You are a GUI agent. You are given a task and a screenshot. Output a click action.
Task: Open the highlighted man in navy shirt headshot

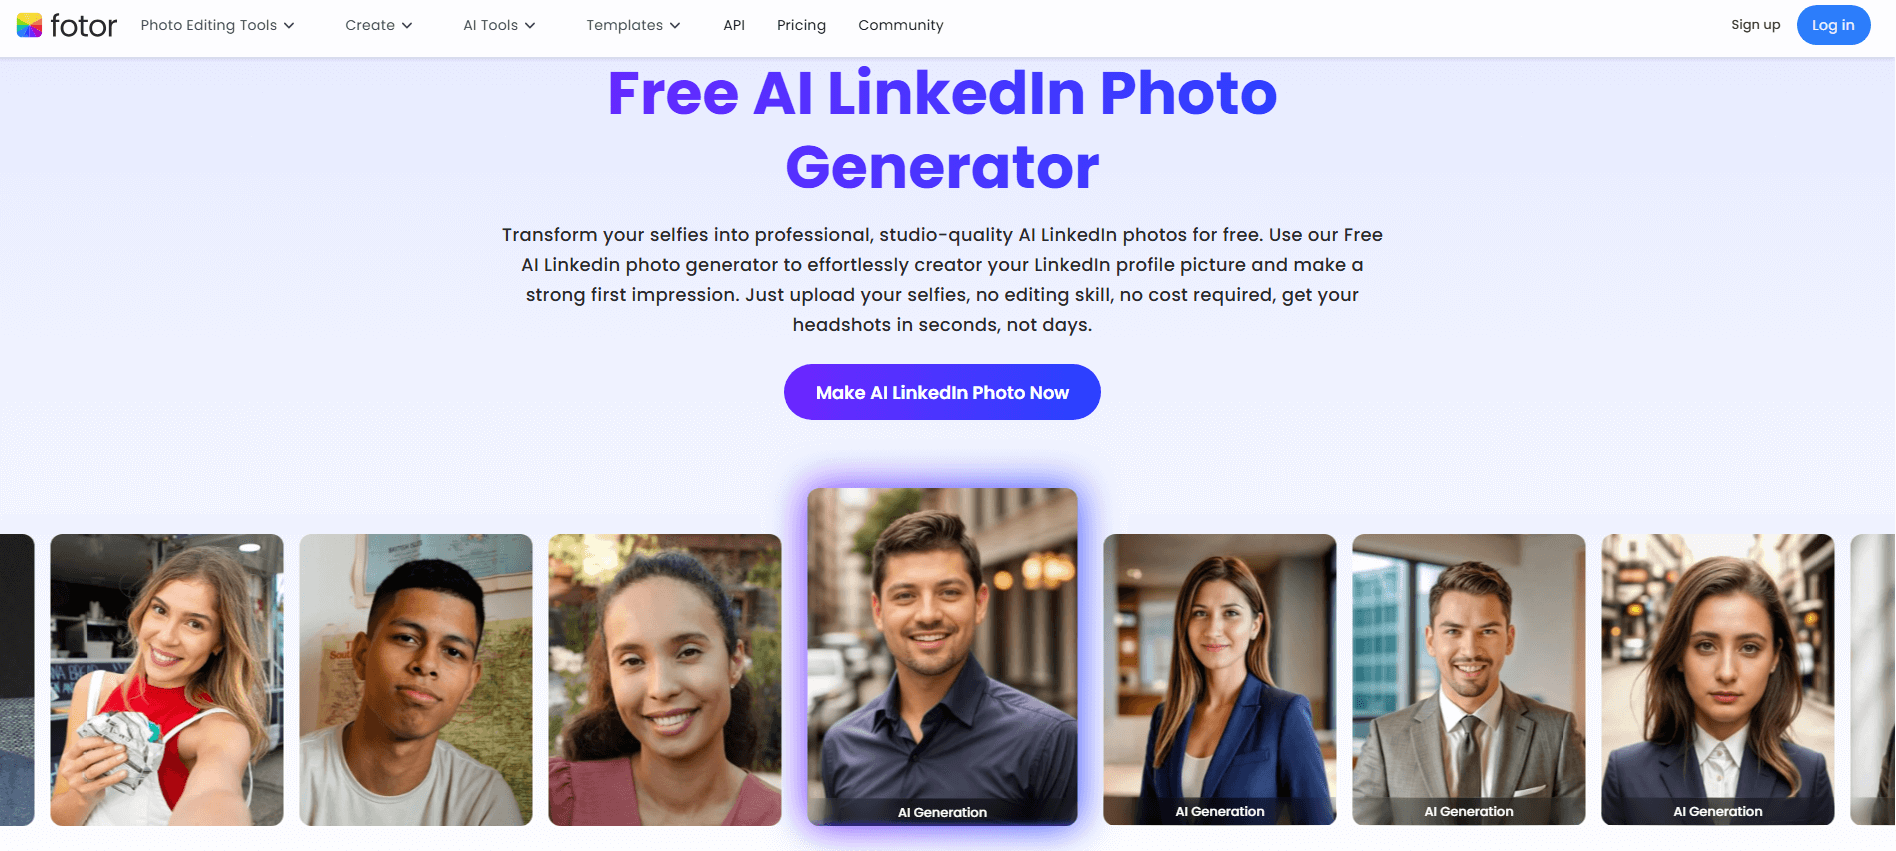click(942, 657)
